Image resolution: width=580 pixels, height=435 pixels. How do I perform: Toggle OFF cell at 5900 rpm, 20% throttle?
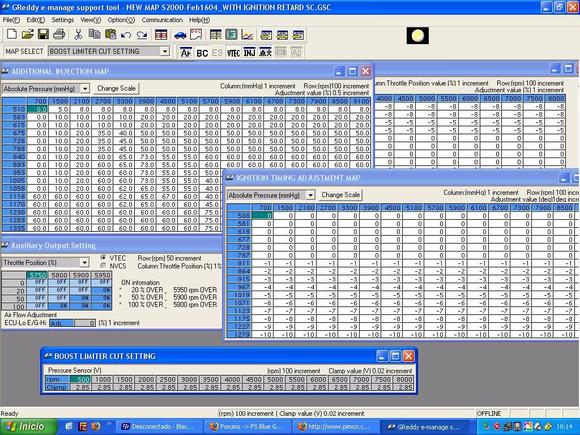[x=81, y=290]
